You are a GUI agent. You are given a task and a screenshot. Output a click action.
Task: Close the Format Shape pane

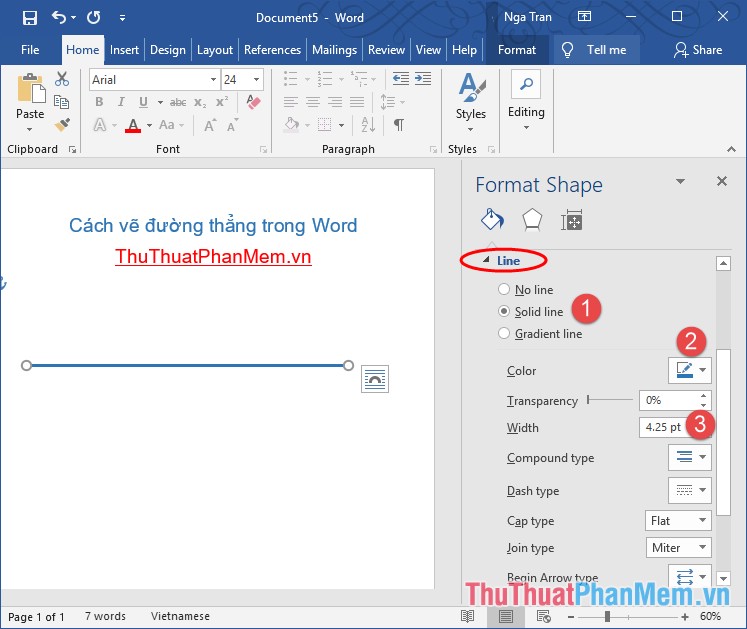pos(722,181)
